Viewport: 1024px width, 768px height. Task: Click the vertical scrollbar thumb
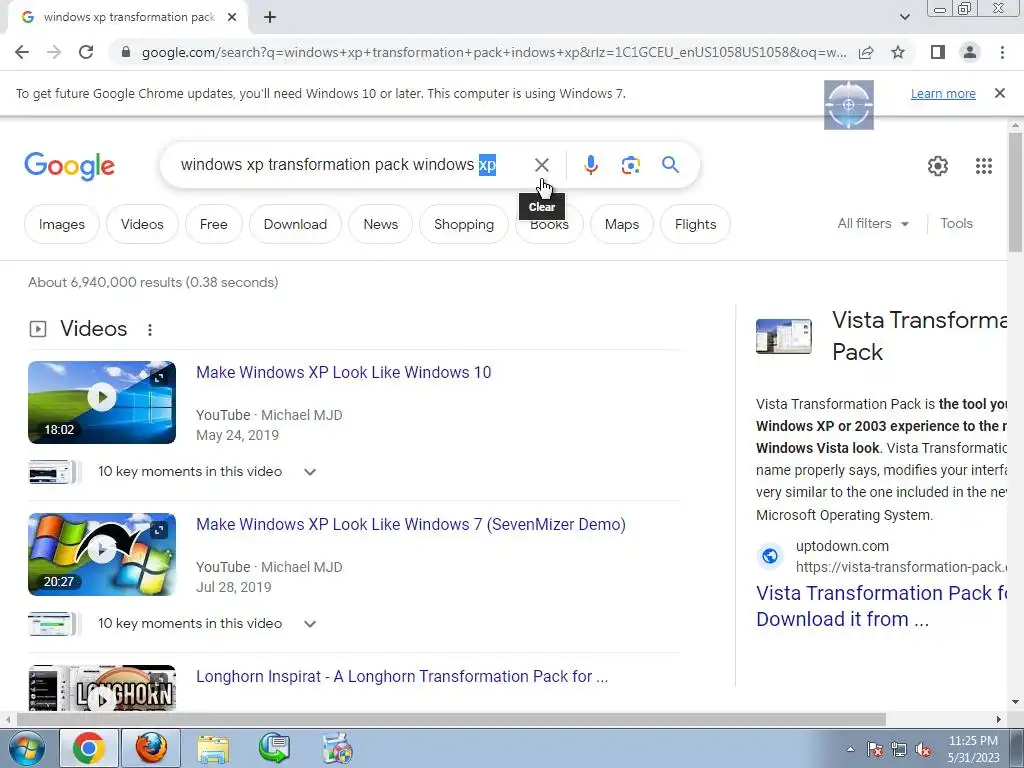1015,192
